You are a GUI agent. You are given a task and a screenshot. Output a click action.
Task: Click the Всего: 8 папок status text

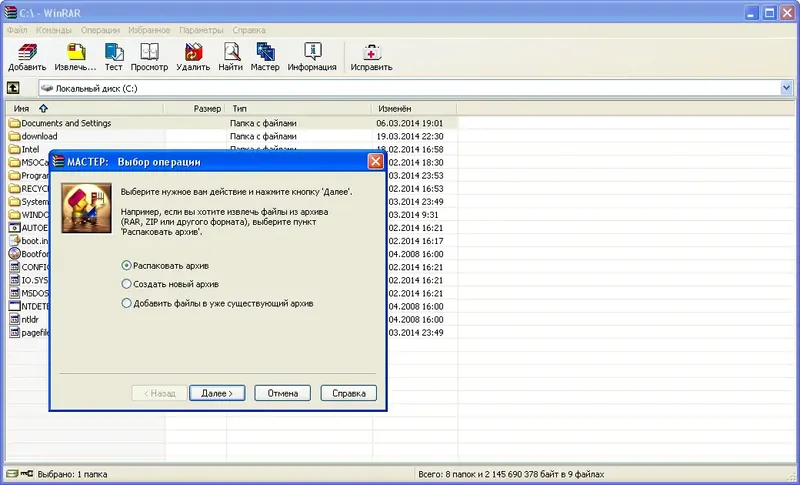click(x=511, y=474)
